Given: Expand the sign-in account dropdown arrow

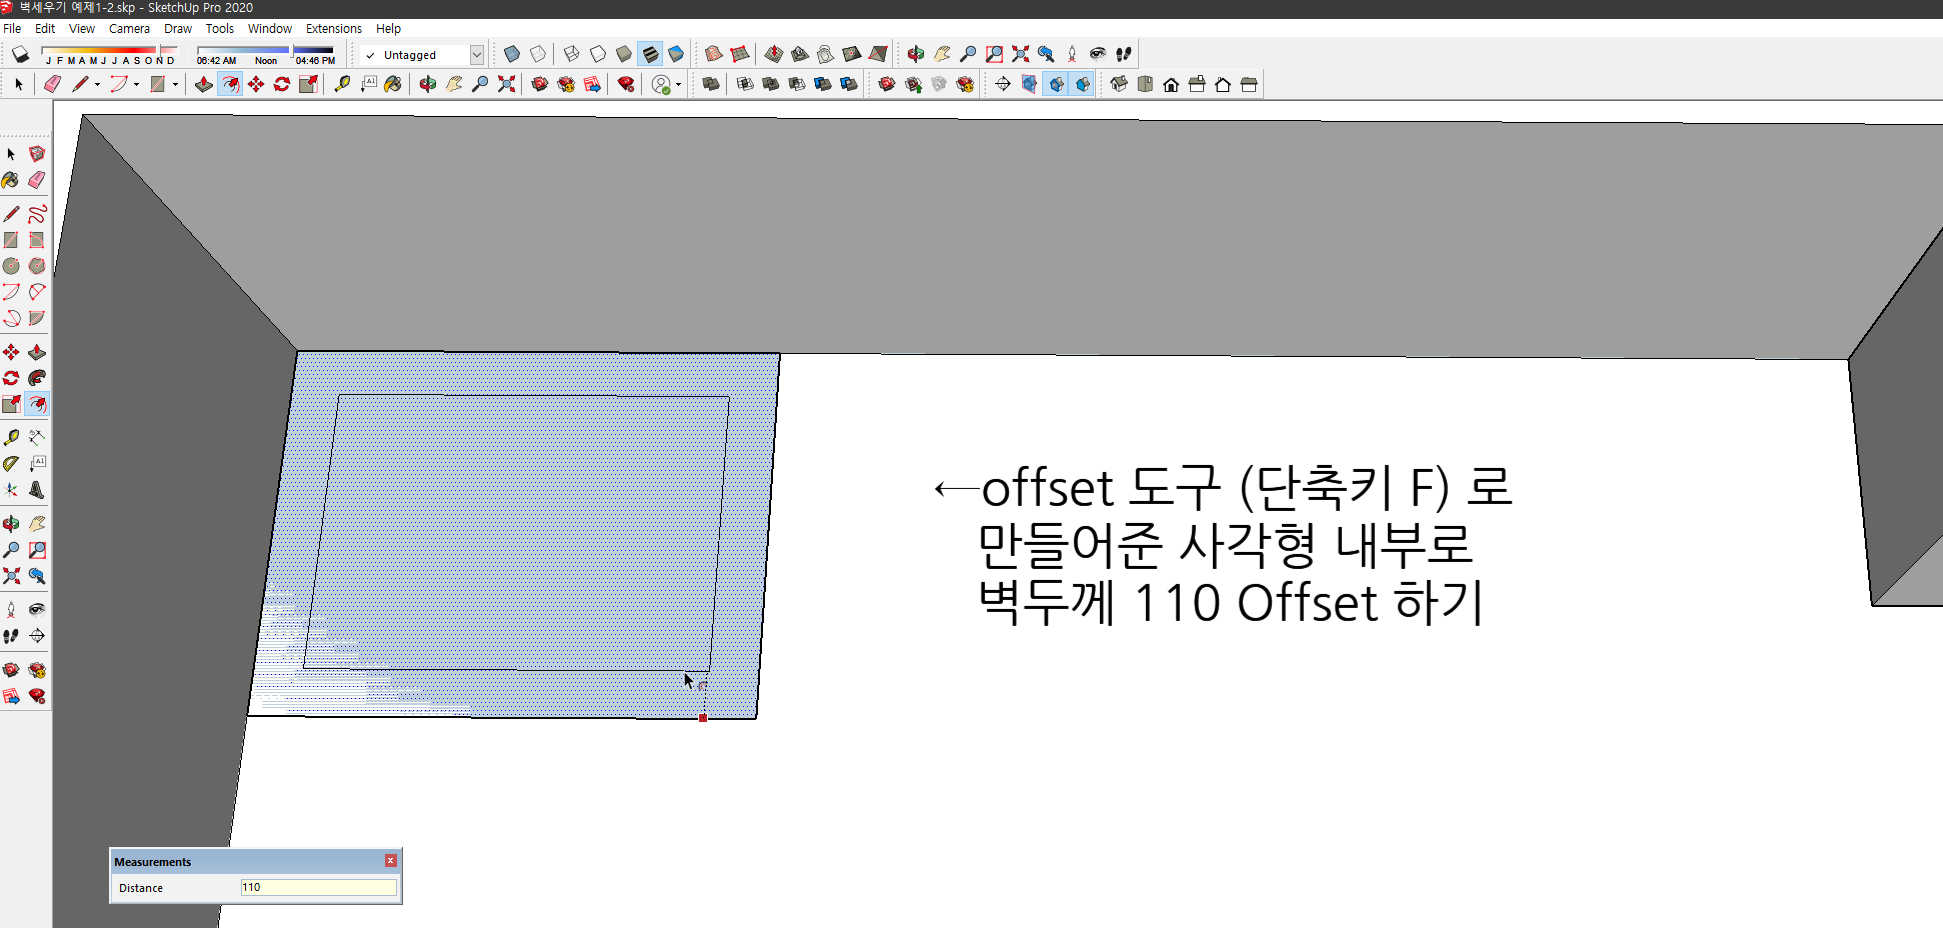Looking at the screenshot, I should pos(678,84).
